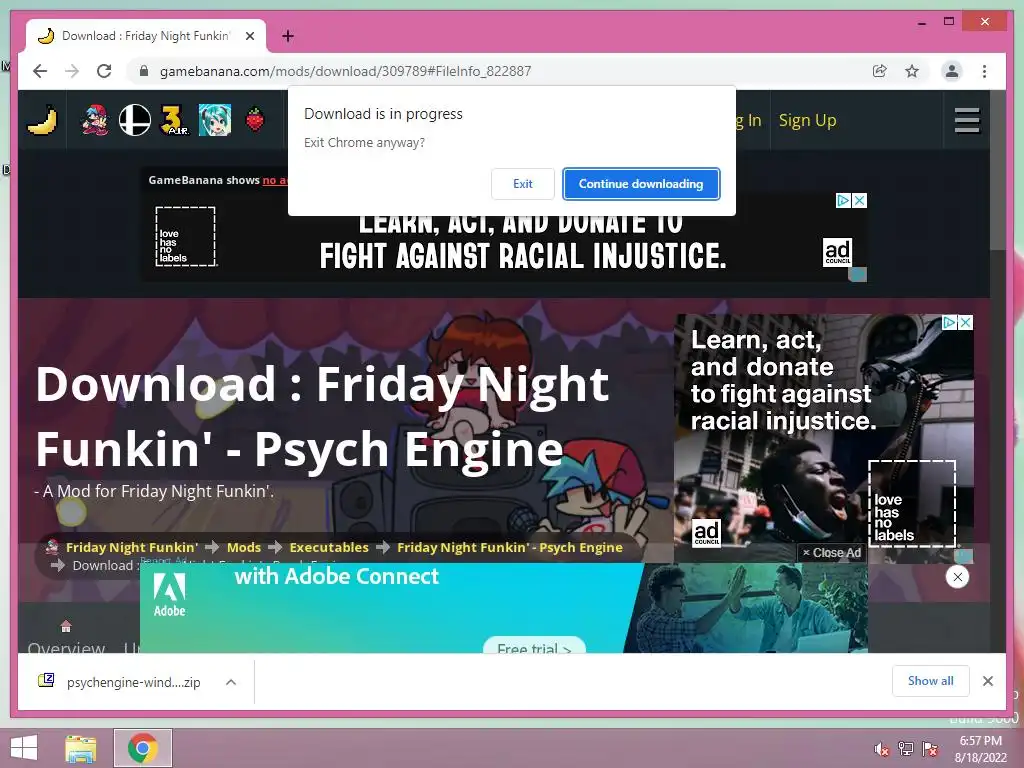1024x768 pixels.
Task: Open the Hatsune Miku game icon
Action: click(x=214, y=120)
